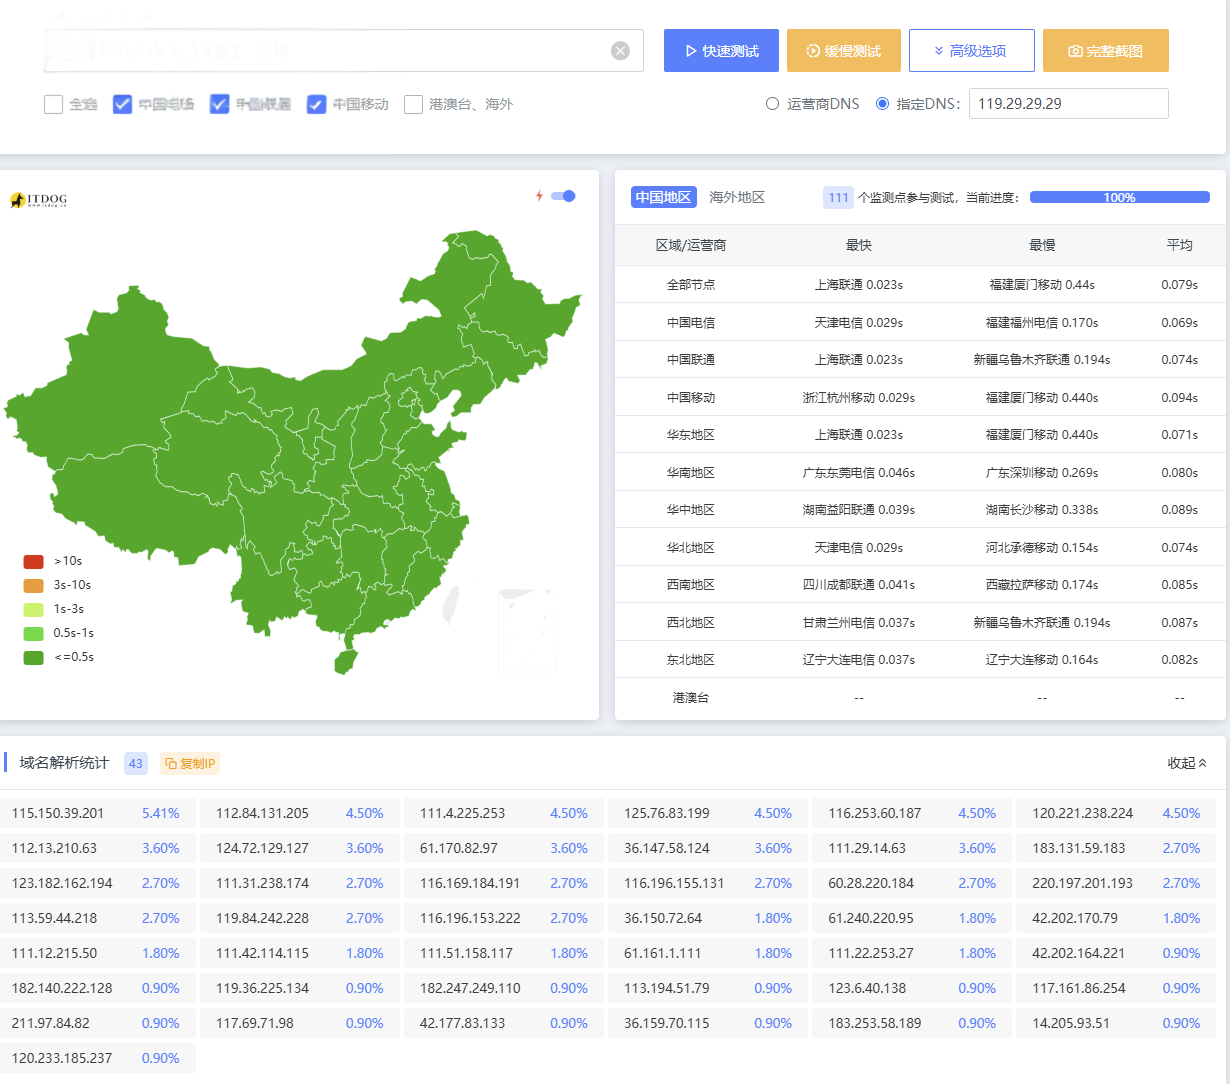Uncheck the 中国联通 checkbox
This screenshot has width=1230, height=1084.
pyautogui.click(x=219, y=104)
